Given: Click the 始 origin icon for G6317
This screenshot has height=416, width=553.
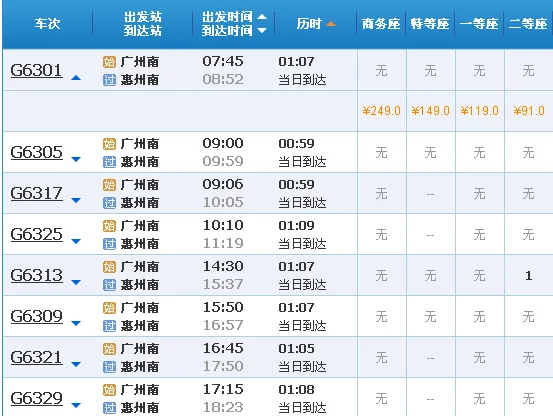Looking at the screenshot, I should [x=109, y=185].
